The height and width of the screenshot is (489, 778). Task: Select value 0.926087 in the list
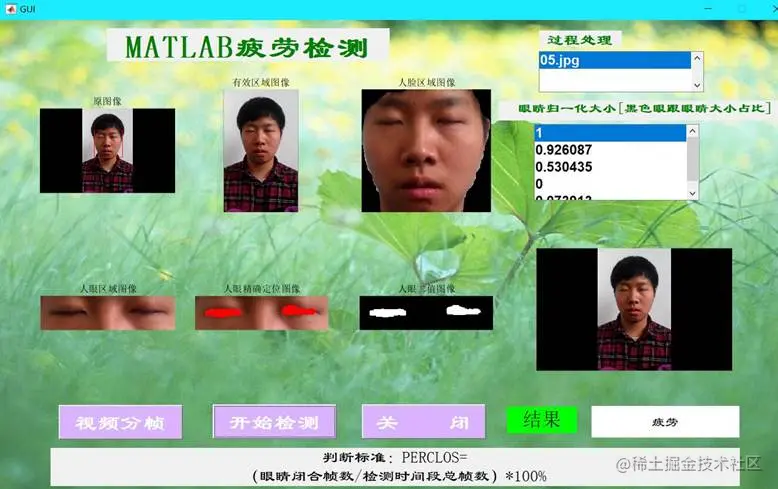click(x=610, y=150)
